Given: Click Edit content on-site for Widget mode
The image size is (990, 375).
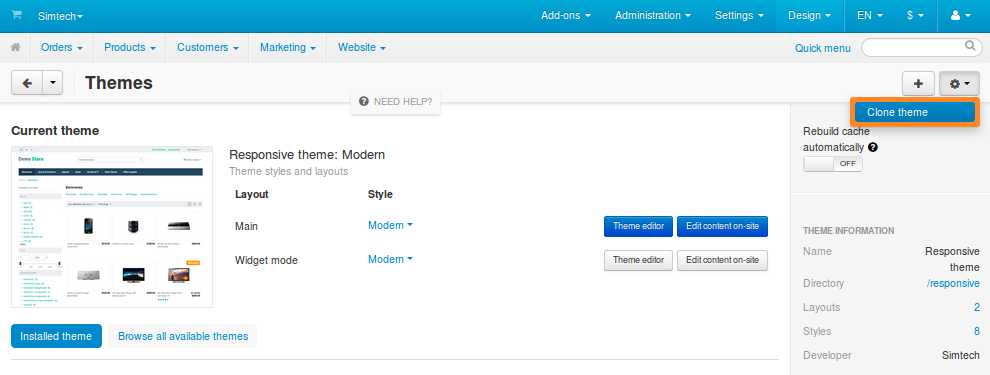Looking at the screenshot, I should (722, 260).
